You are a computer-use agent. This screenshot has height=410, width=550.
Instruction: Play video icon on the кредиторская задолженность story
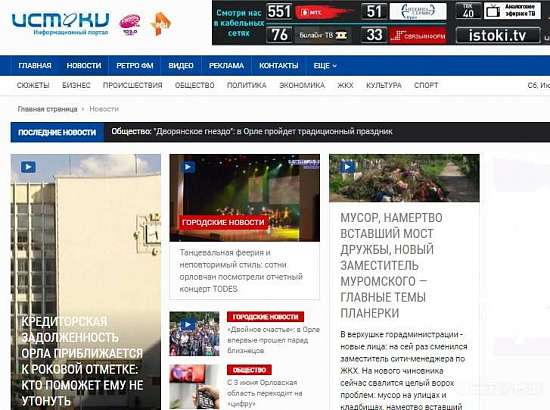[x=28, y=167]
